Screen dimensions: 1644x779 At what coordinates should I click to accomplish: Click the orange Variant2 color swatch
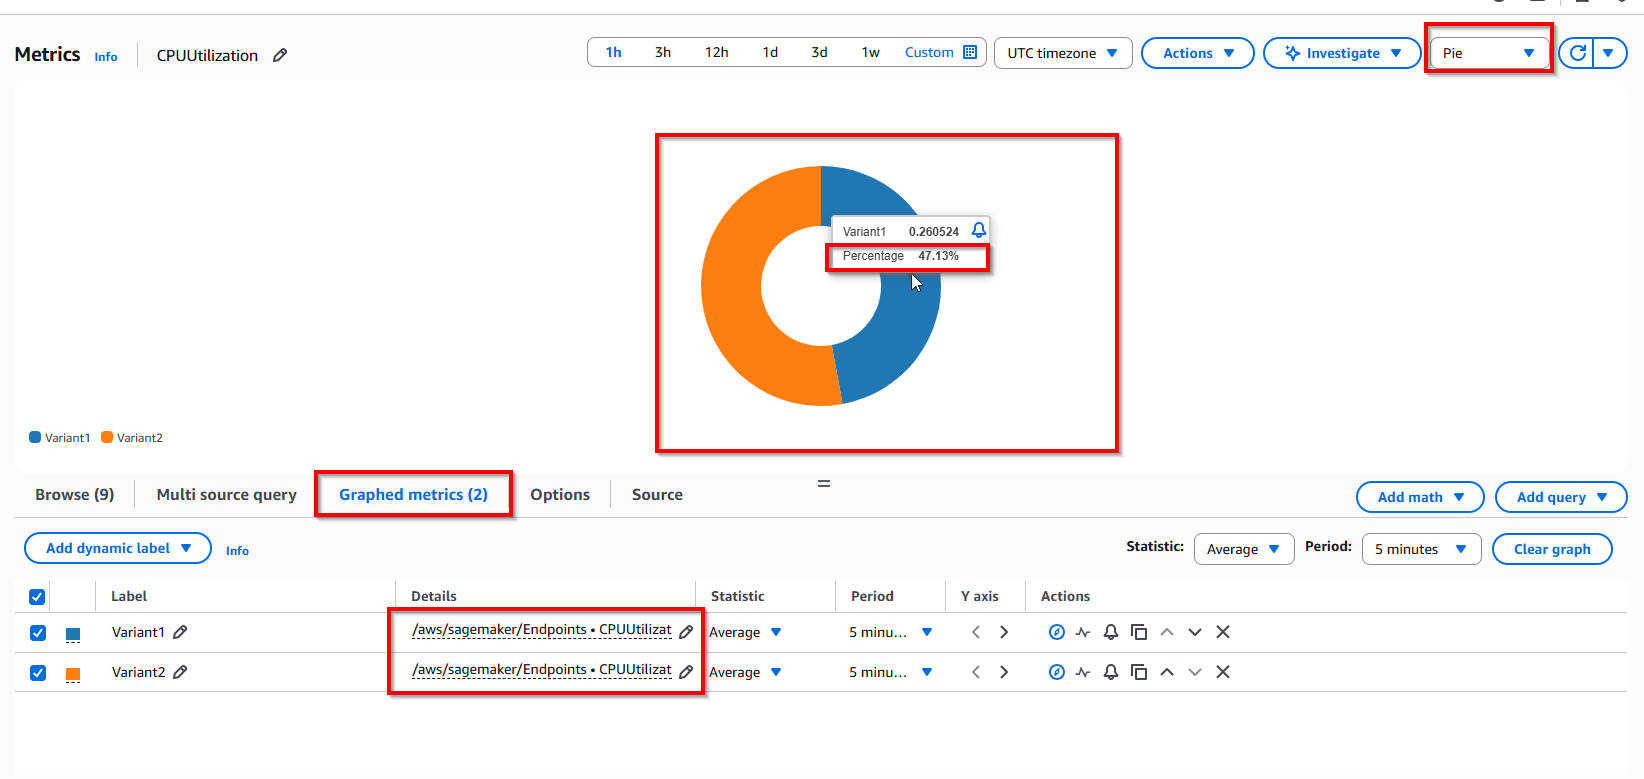[x=73, y=673]
